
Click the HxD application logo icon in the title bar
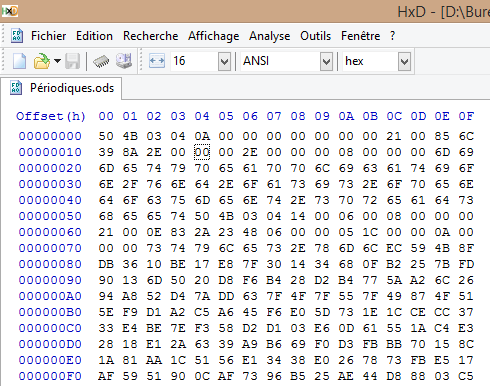[10, 11]
